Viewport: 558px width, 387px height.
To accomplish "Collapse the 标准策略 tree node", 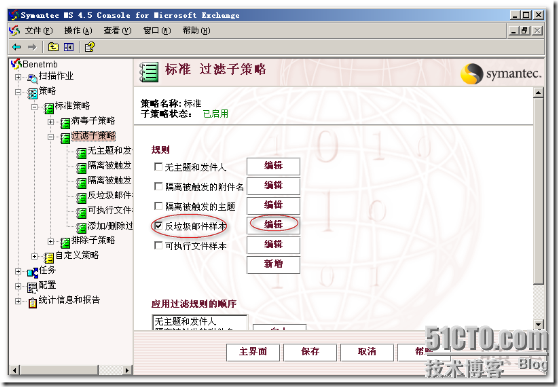I will 34,107.
